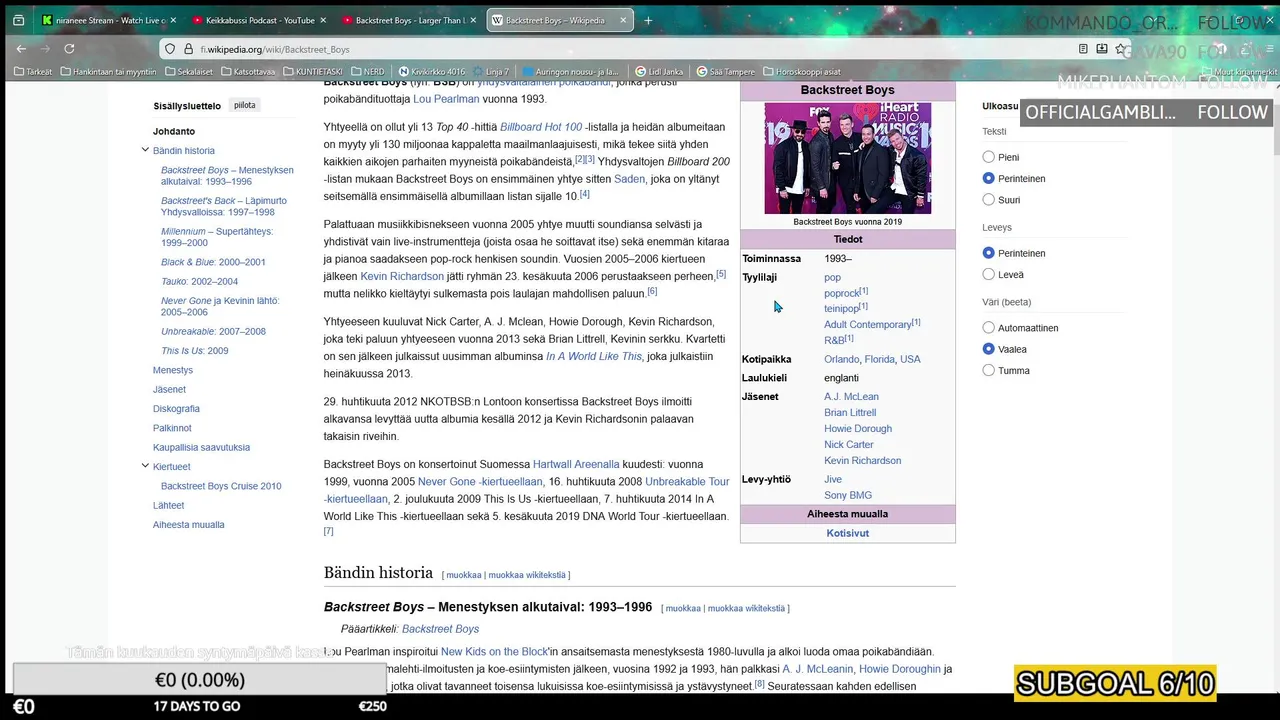
Task: Open the Kevin Richardson link in text
Action: click(402, 276)
